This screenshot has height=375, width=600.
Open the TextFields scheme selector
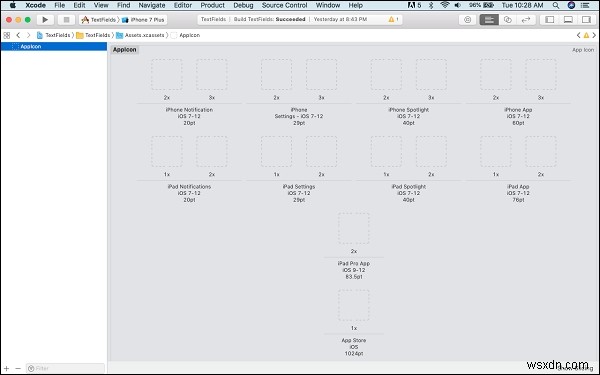[x=99, y=20]
